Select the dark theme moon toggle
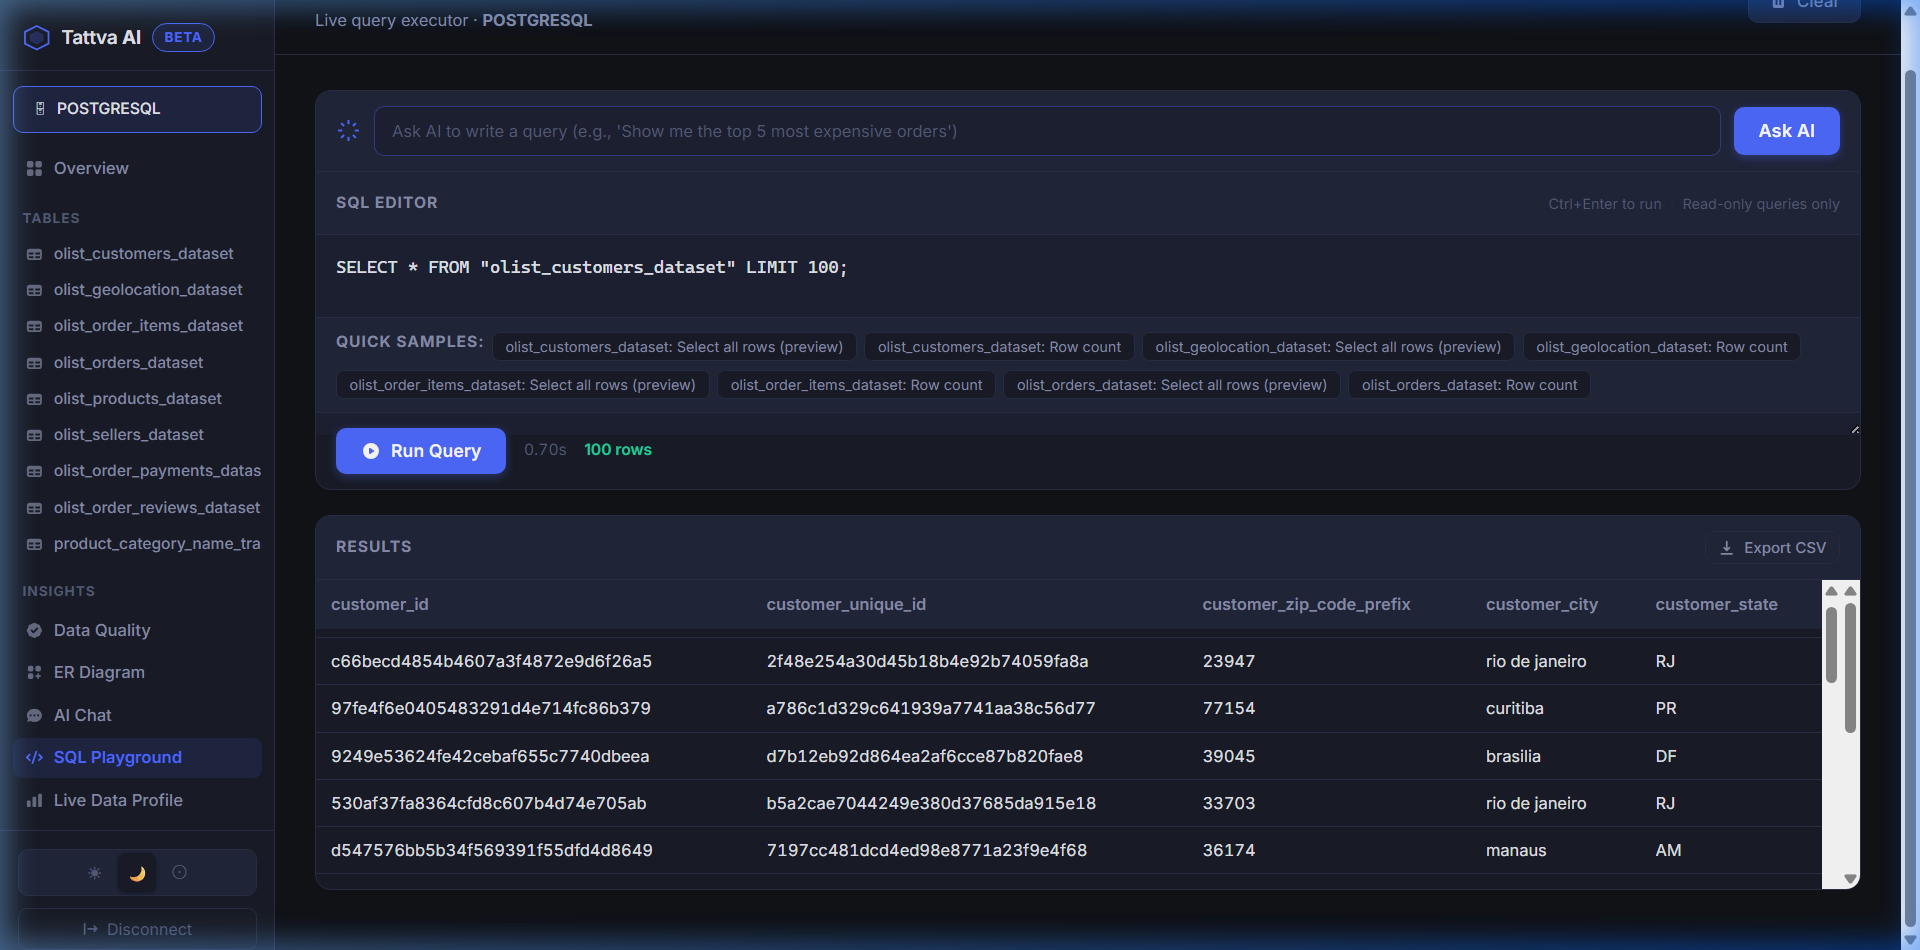The image size is (1920, 950). point(137,873)
